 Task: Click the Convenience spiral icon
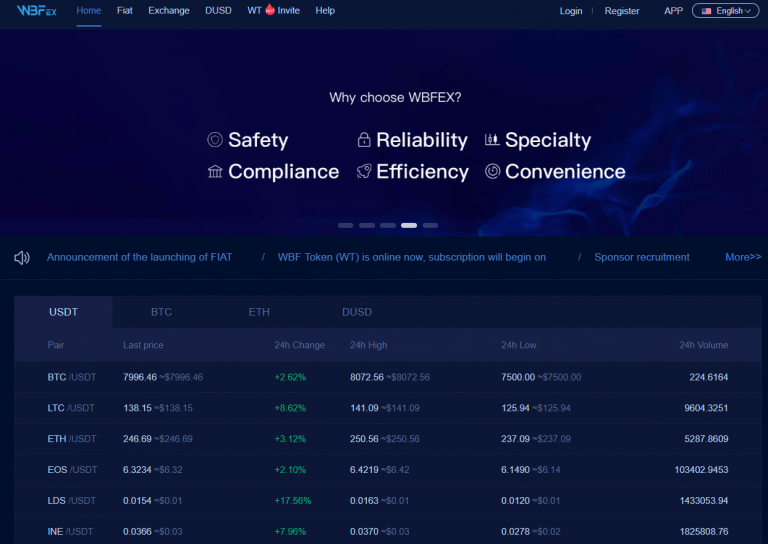(x=492, y=172)
